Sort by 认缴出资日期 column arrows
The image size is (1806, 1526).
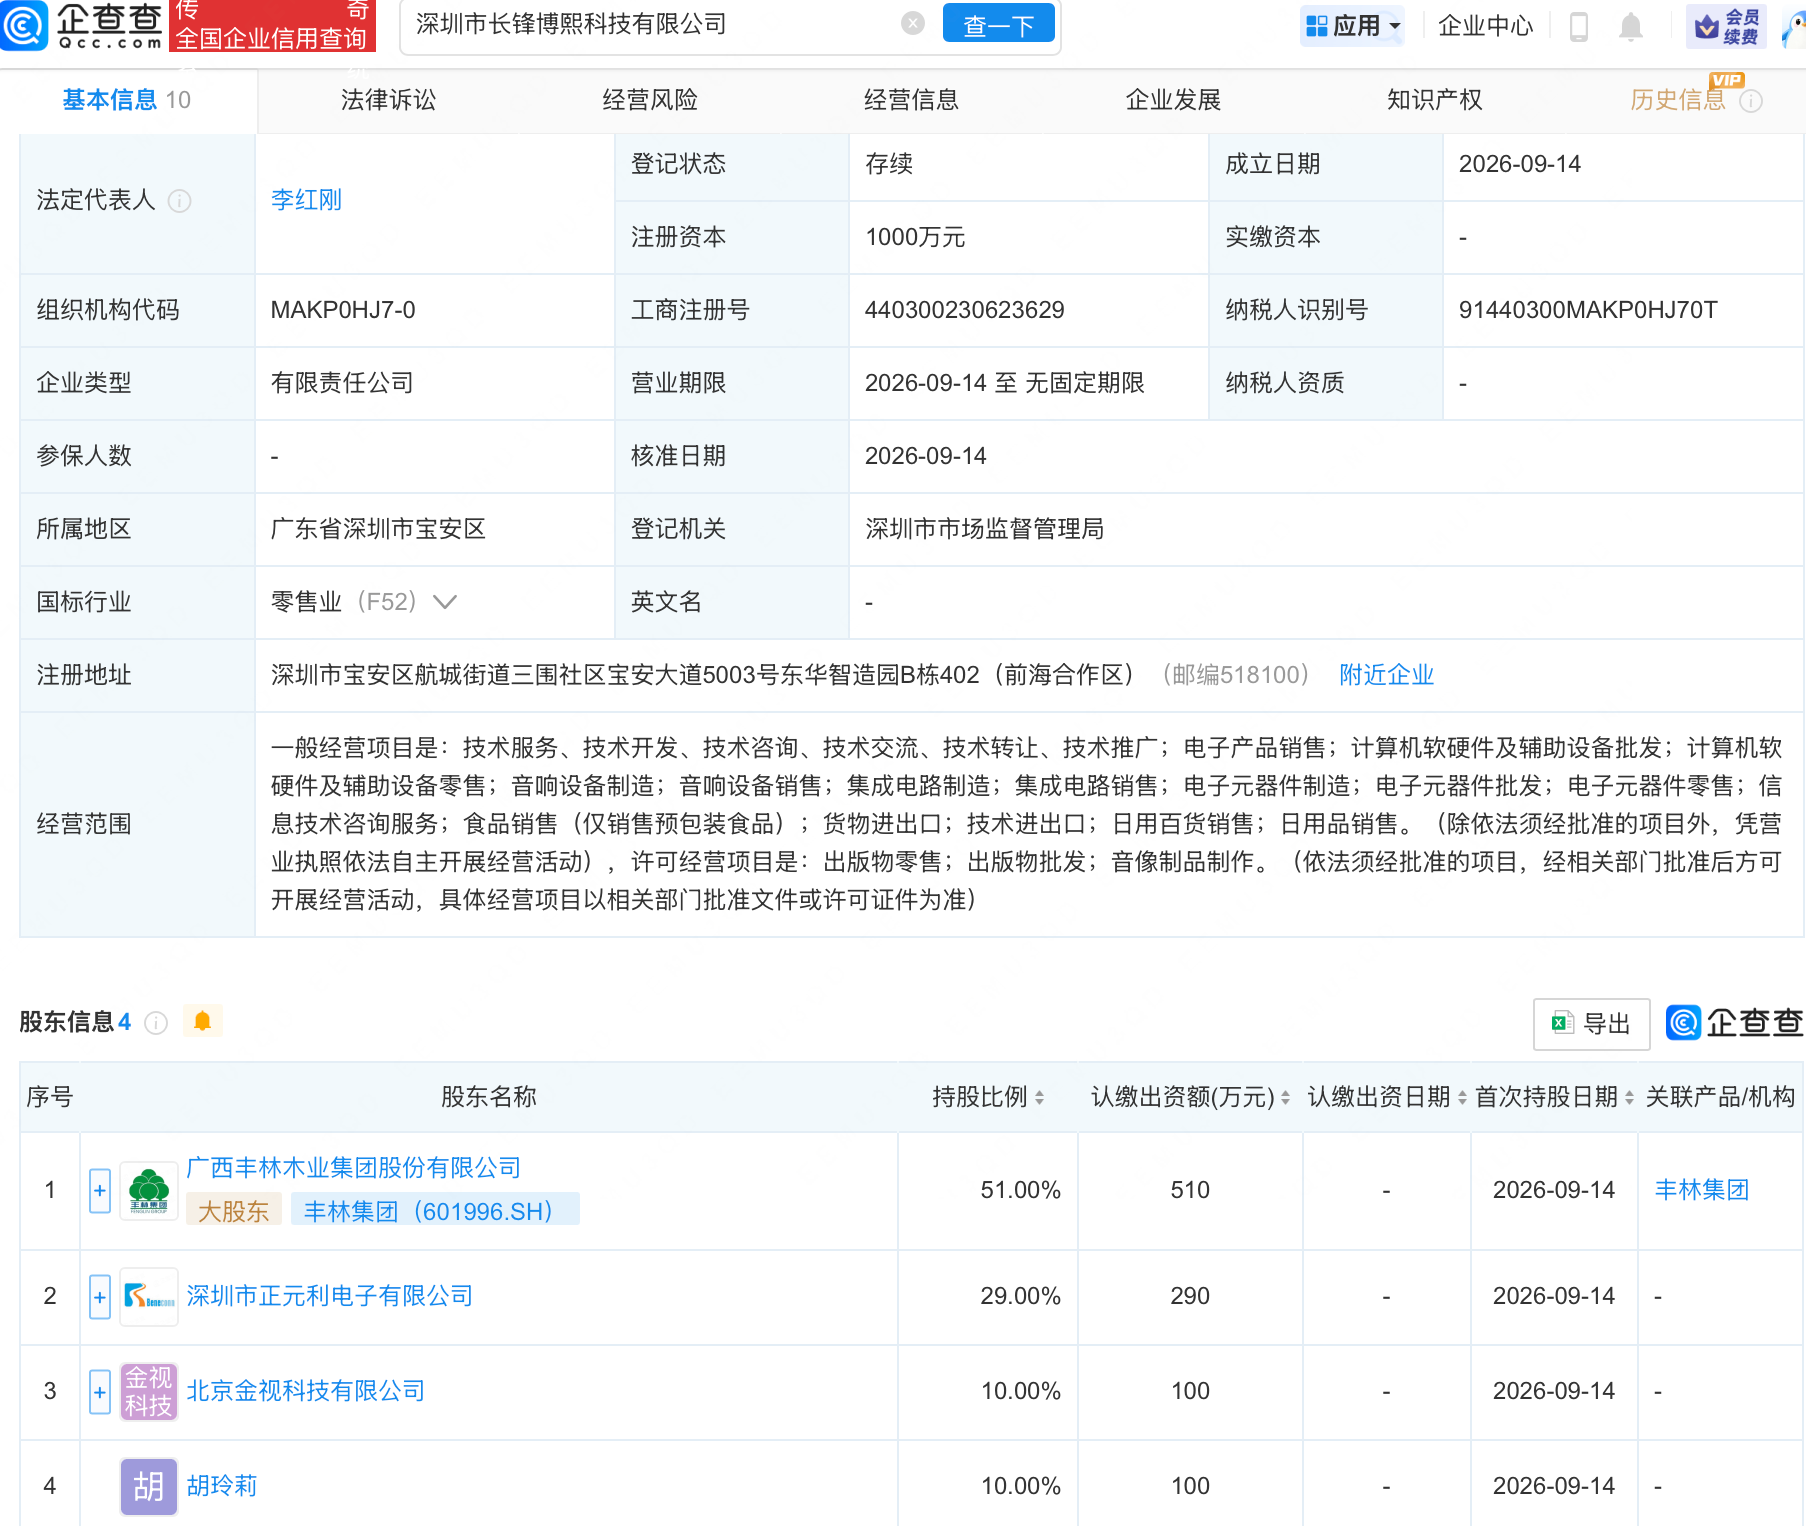pos(1462,1098)
